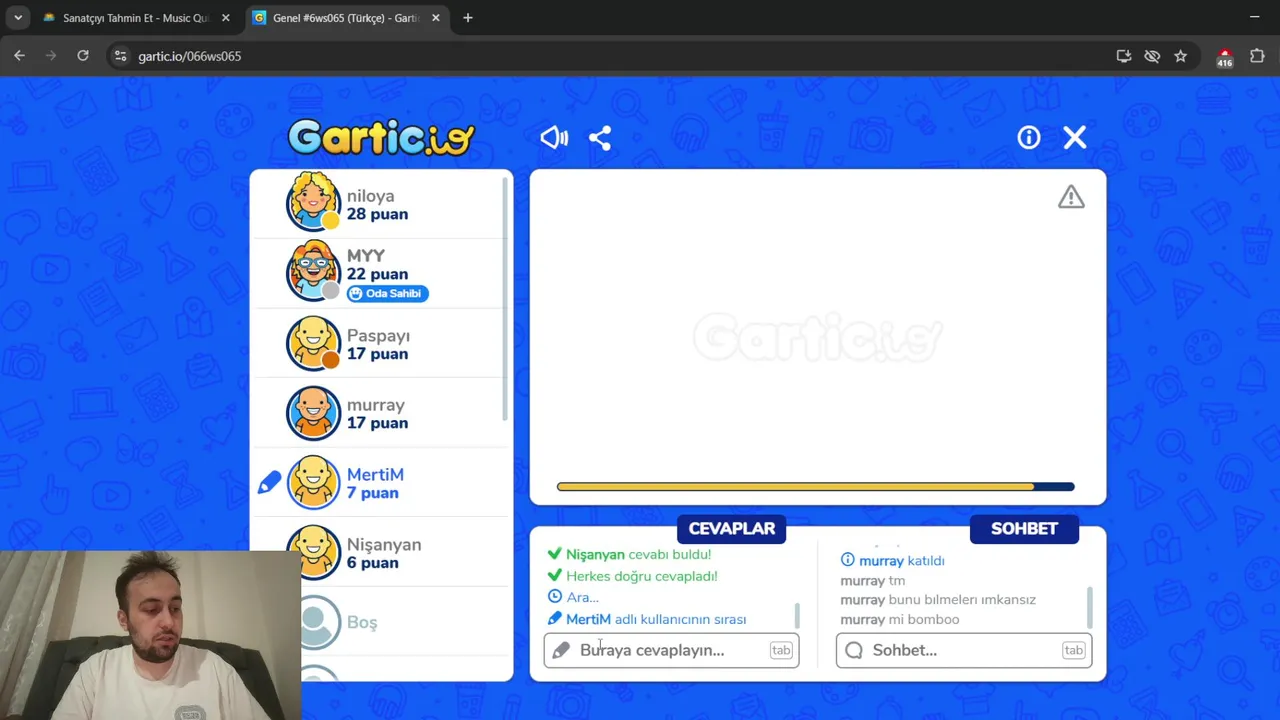Click Nişanyan's player avatar

click(x=314, y=552)
